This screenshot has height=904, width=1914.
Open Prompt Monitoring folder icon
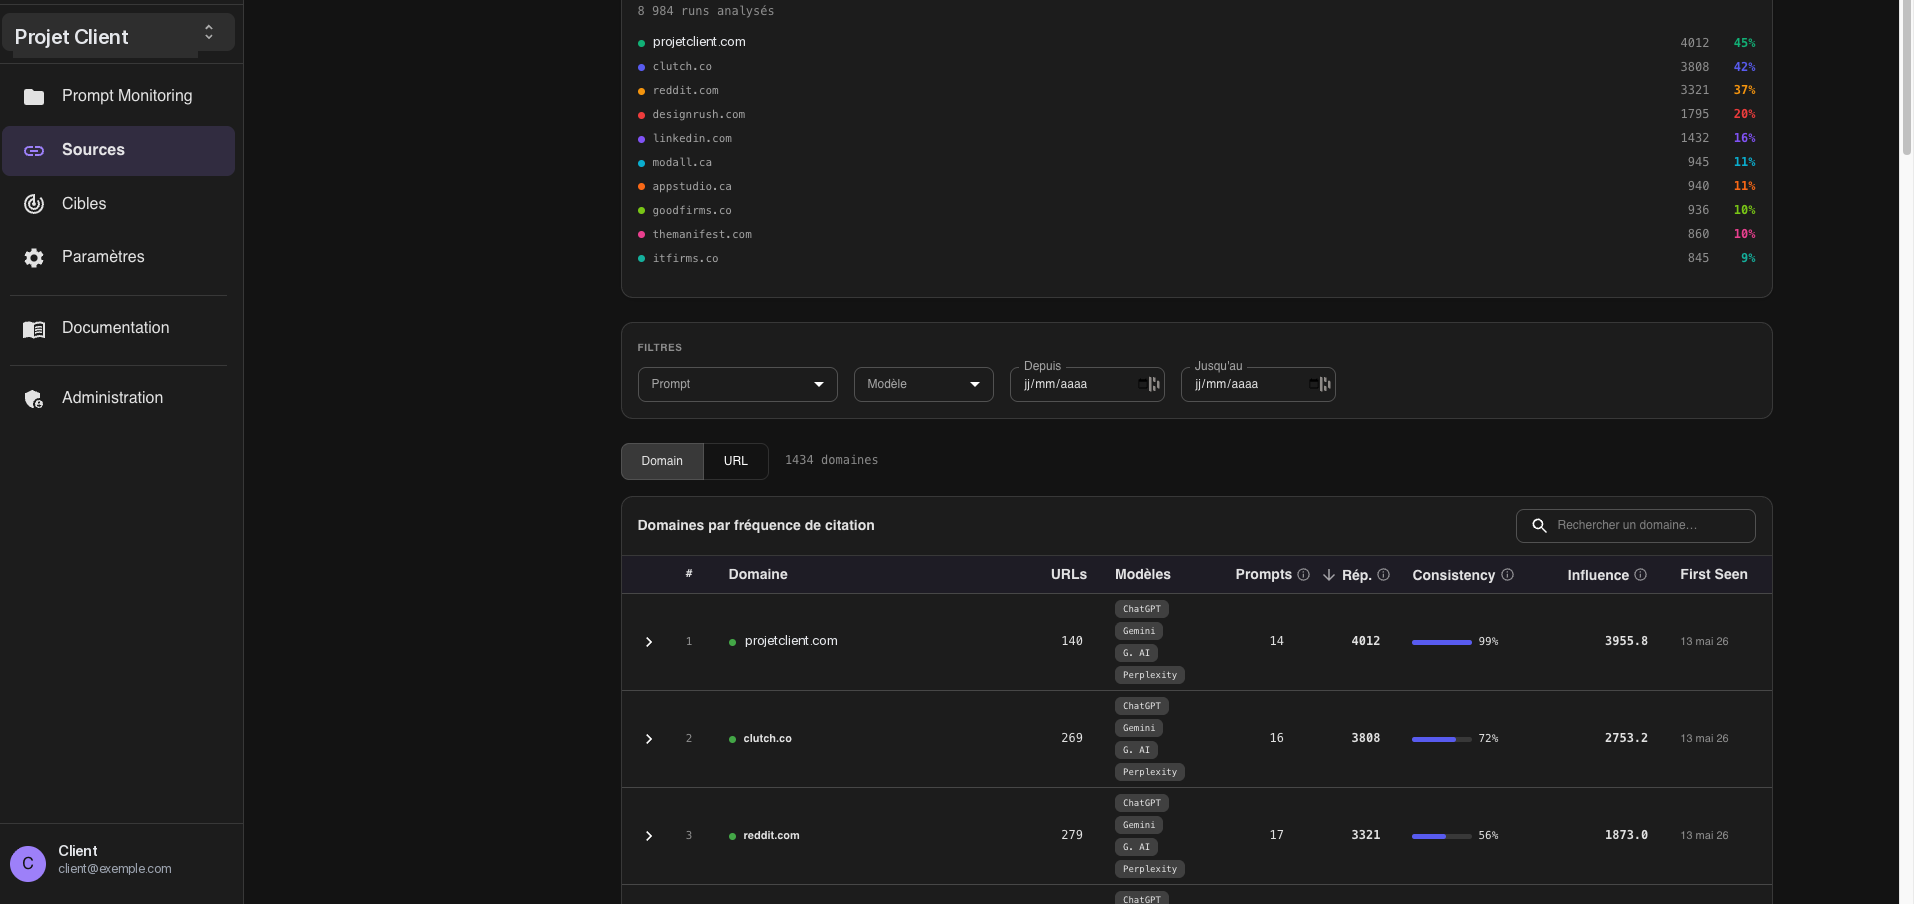click(x=34, y=97)
